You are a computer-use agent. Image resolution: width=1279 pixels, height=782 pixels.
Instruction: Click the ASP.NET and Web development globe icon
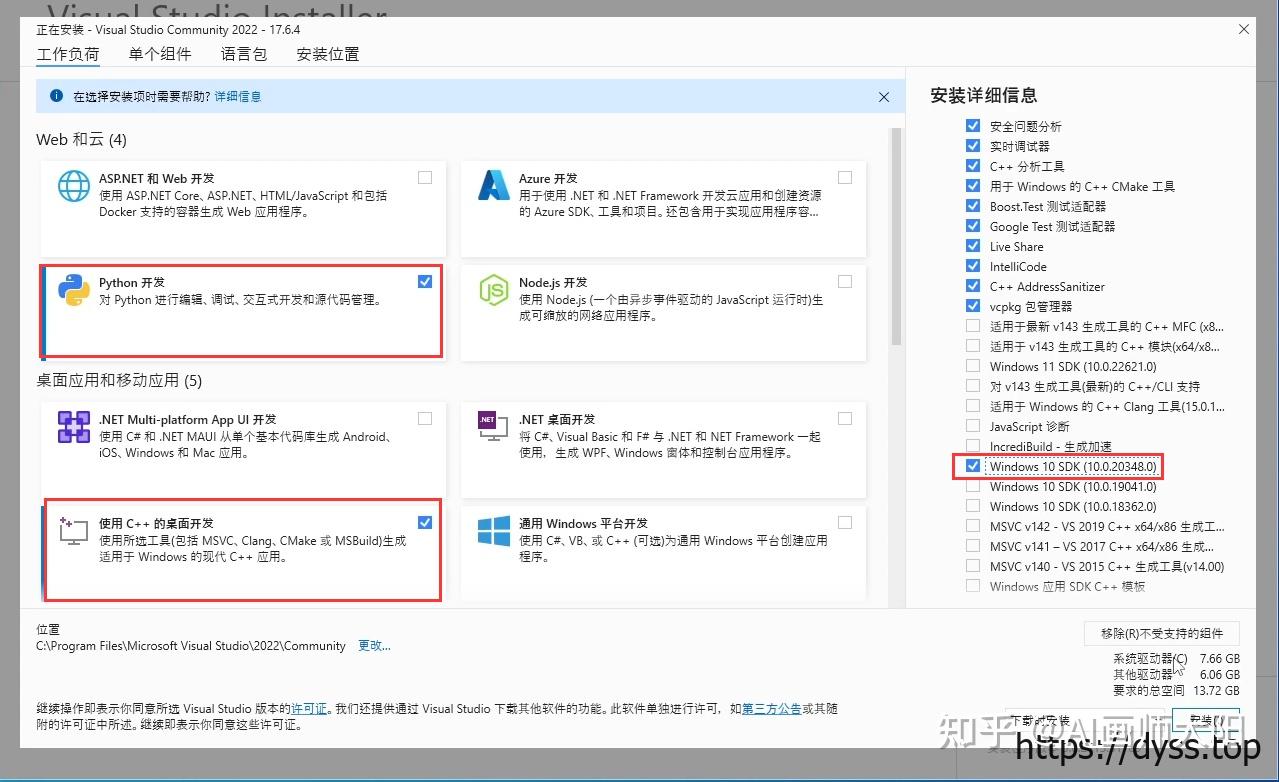click(x=74, y=187)
